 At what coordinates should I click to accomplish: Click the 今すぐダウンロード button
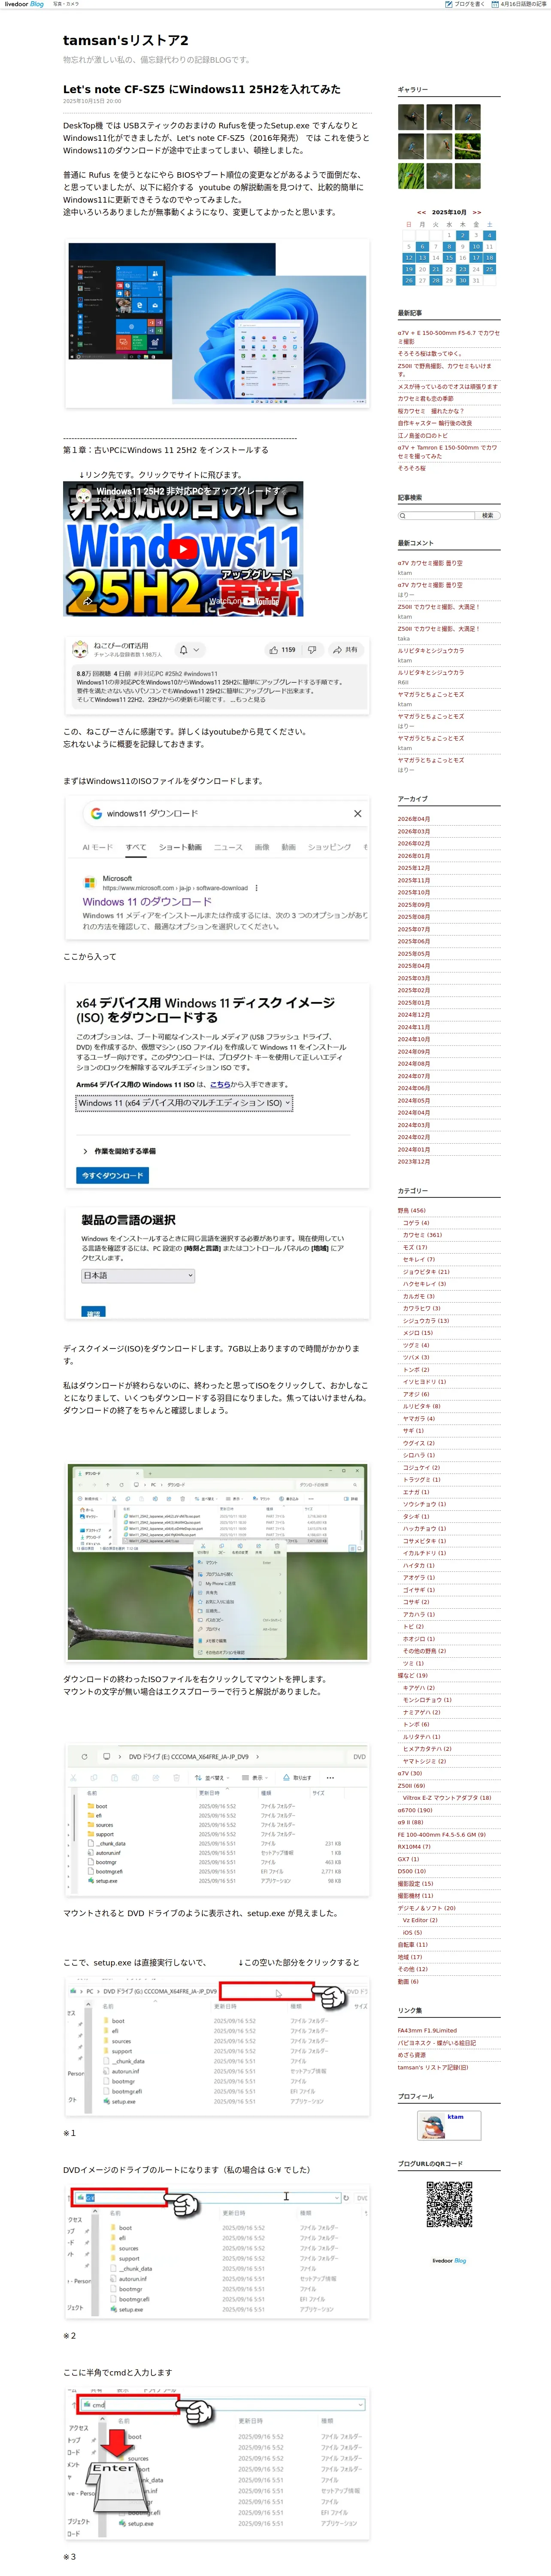click(112, 1175)
